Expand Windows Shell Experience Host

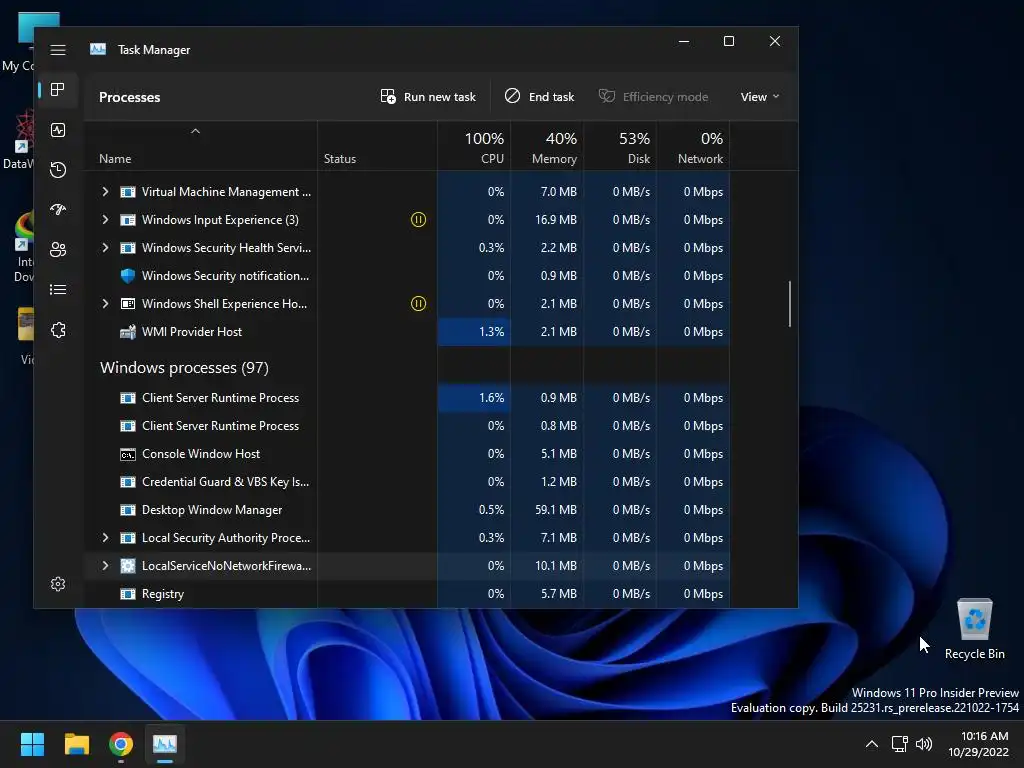point(105,304)
